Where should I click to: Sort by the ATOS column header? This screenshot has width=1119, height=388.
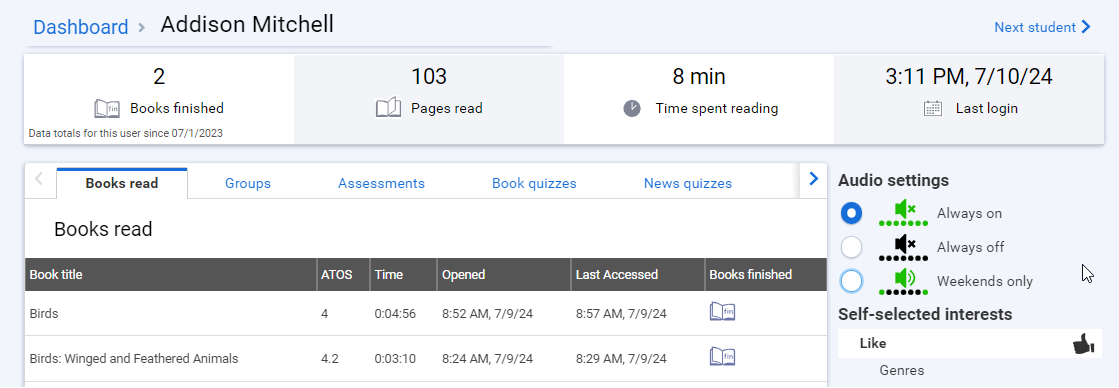[337, 275]
